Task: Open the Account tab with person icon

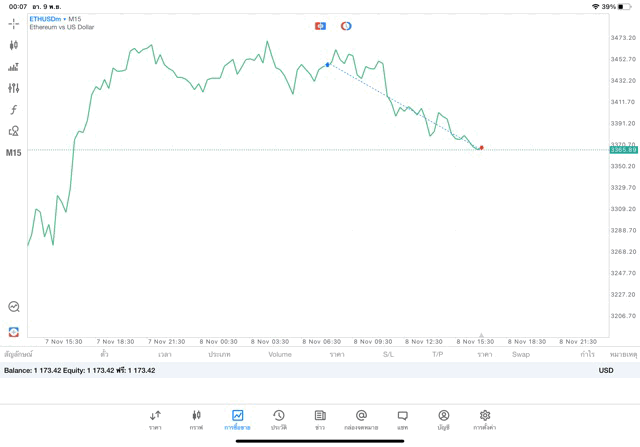Action: click(x=443, y=420)
